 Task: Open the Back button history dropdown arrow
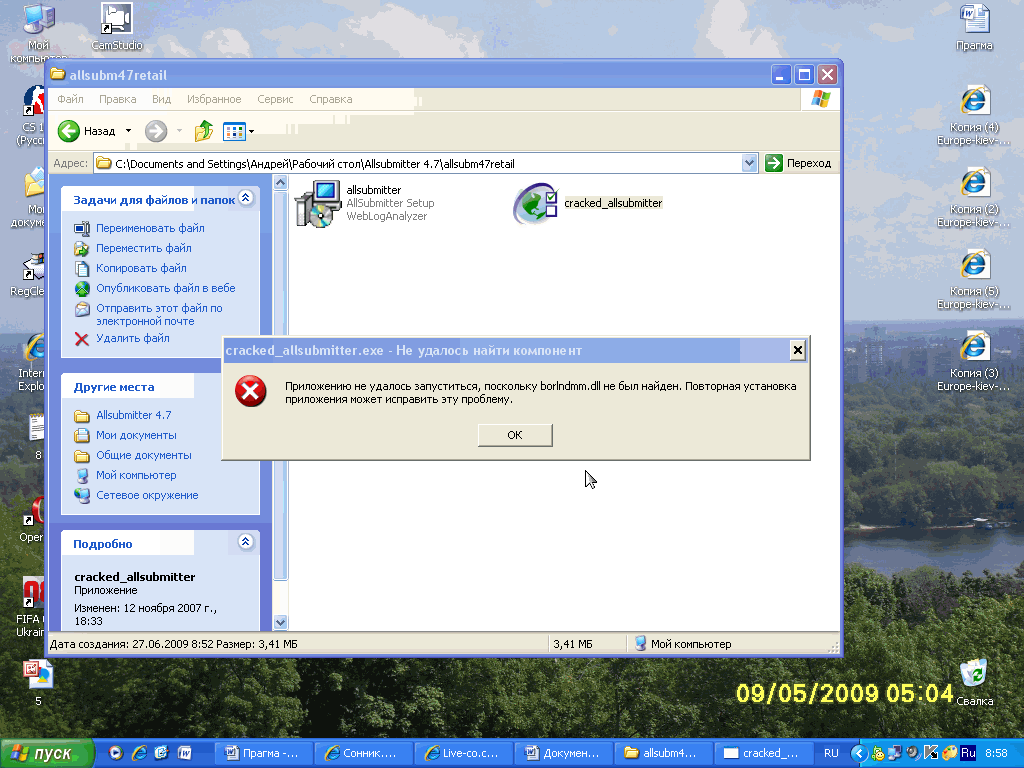(128, 131)
